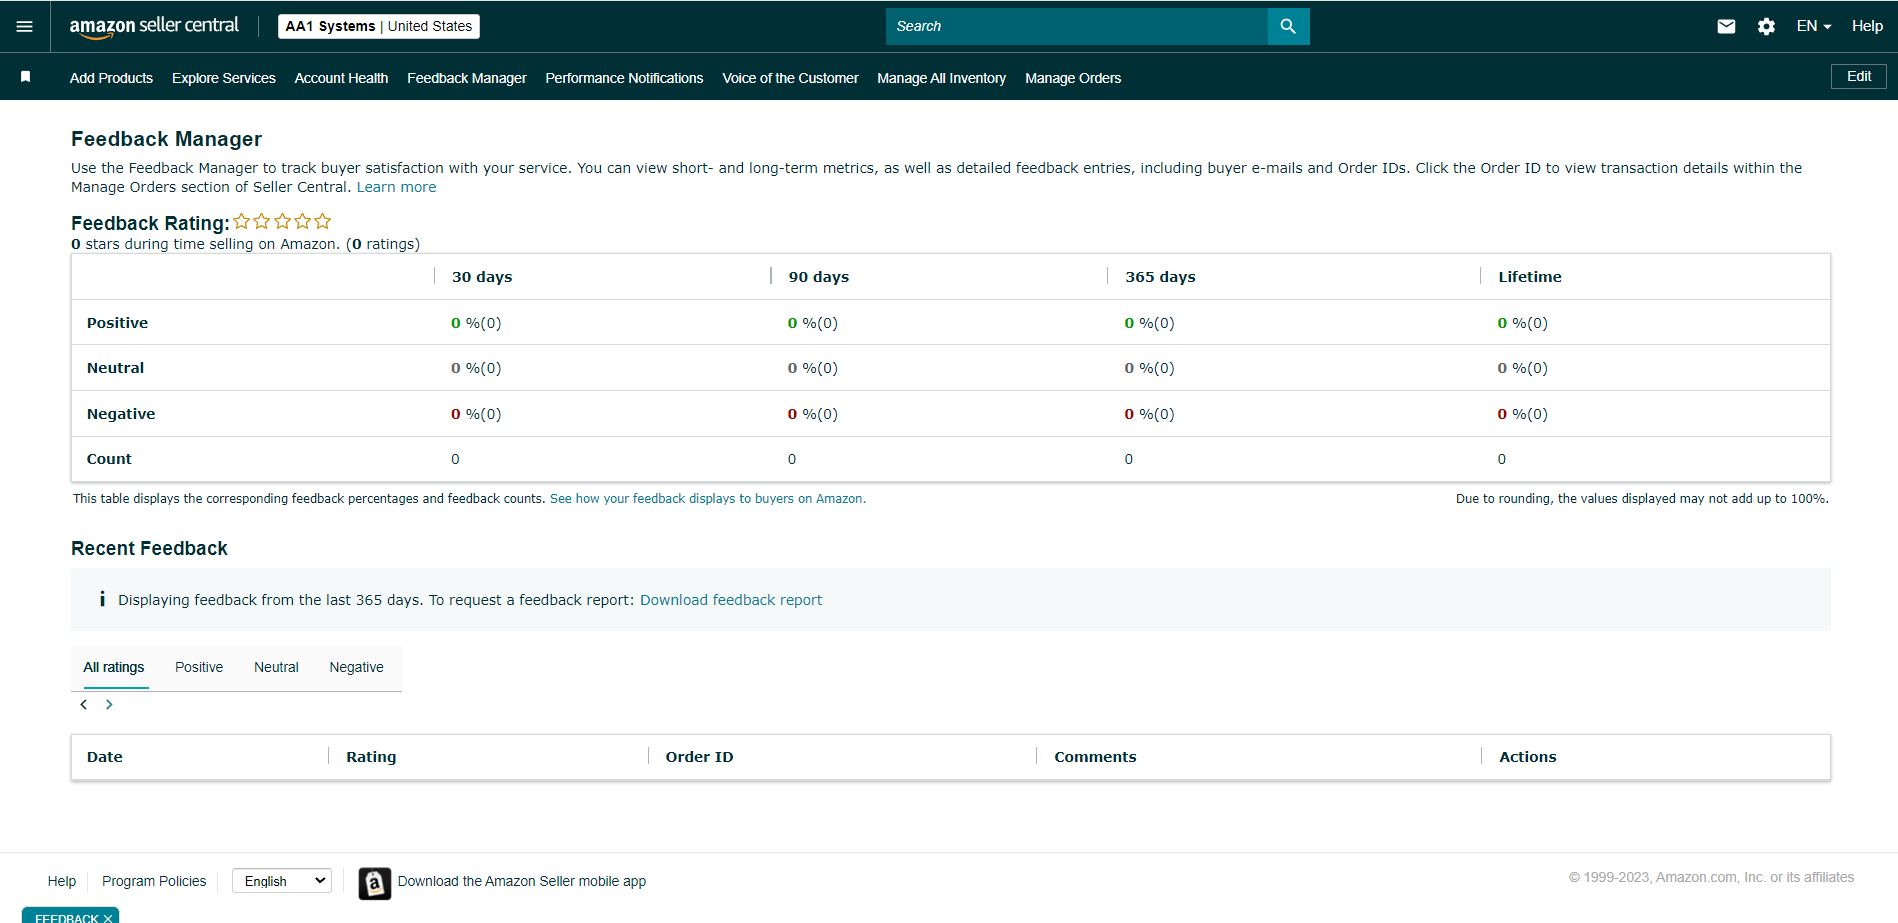The height and width of the screenshot is (923, 1898).
Task: Open 'See how your feedback displays' link
Action: point(706,499)
